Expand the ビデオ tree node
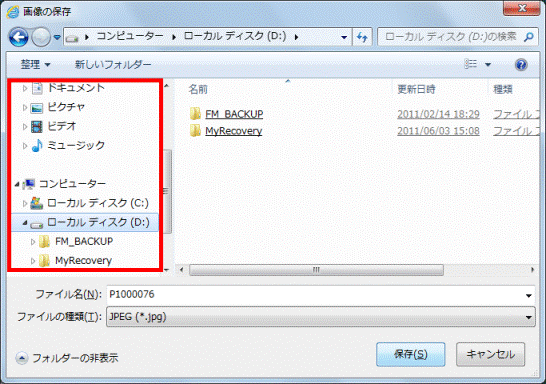Screen dimensions: 546x384 point(25,127)
